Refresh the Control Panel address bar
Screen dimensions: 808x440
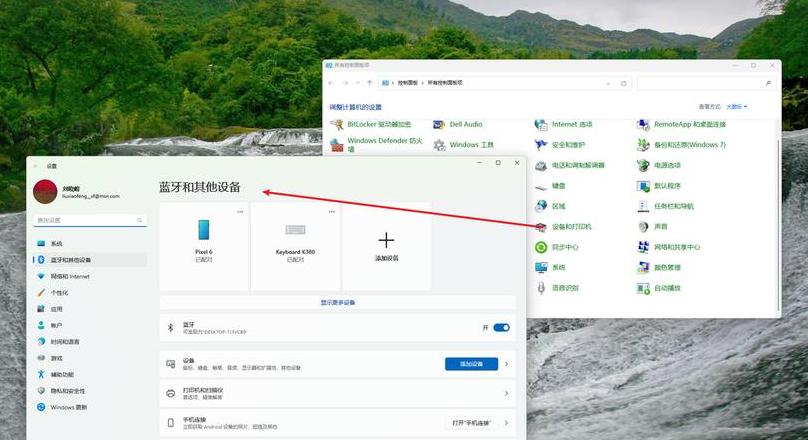point(624,83)
